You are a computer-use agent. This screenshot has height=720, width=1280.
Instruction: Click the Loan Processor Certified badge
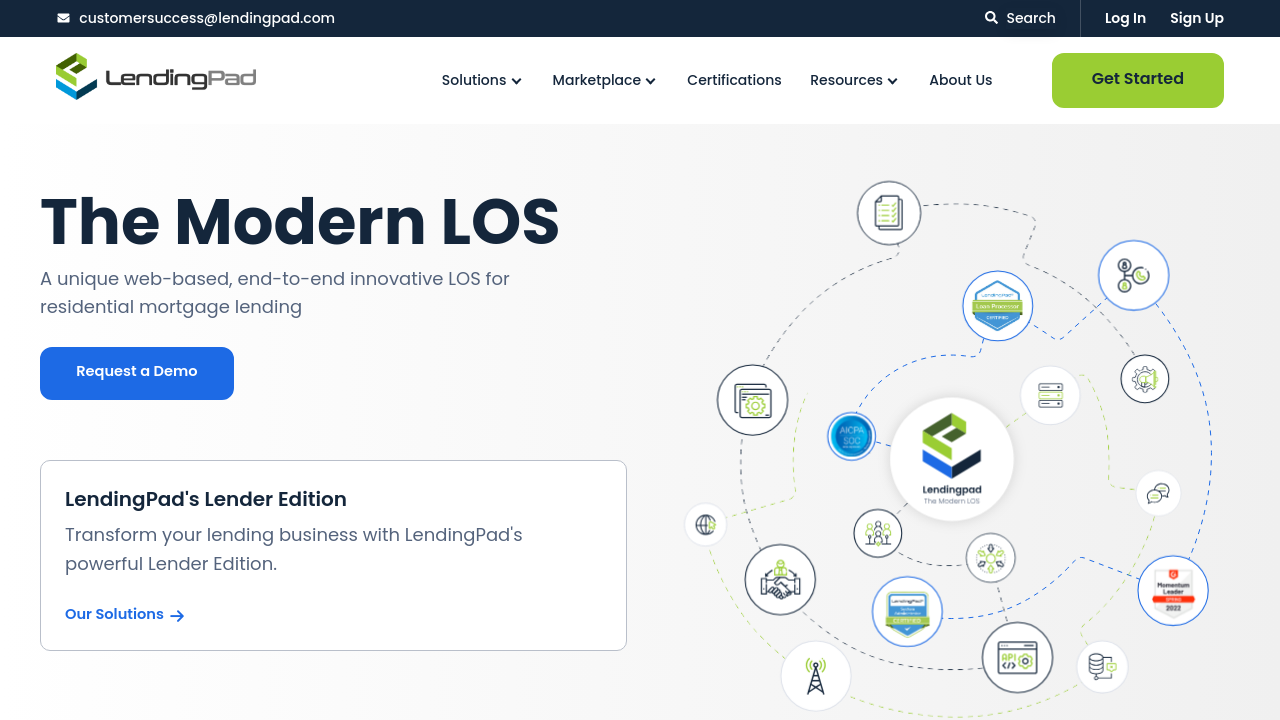(x=997, y=306)
